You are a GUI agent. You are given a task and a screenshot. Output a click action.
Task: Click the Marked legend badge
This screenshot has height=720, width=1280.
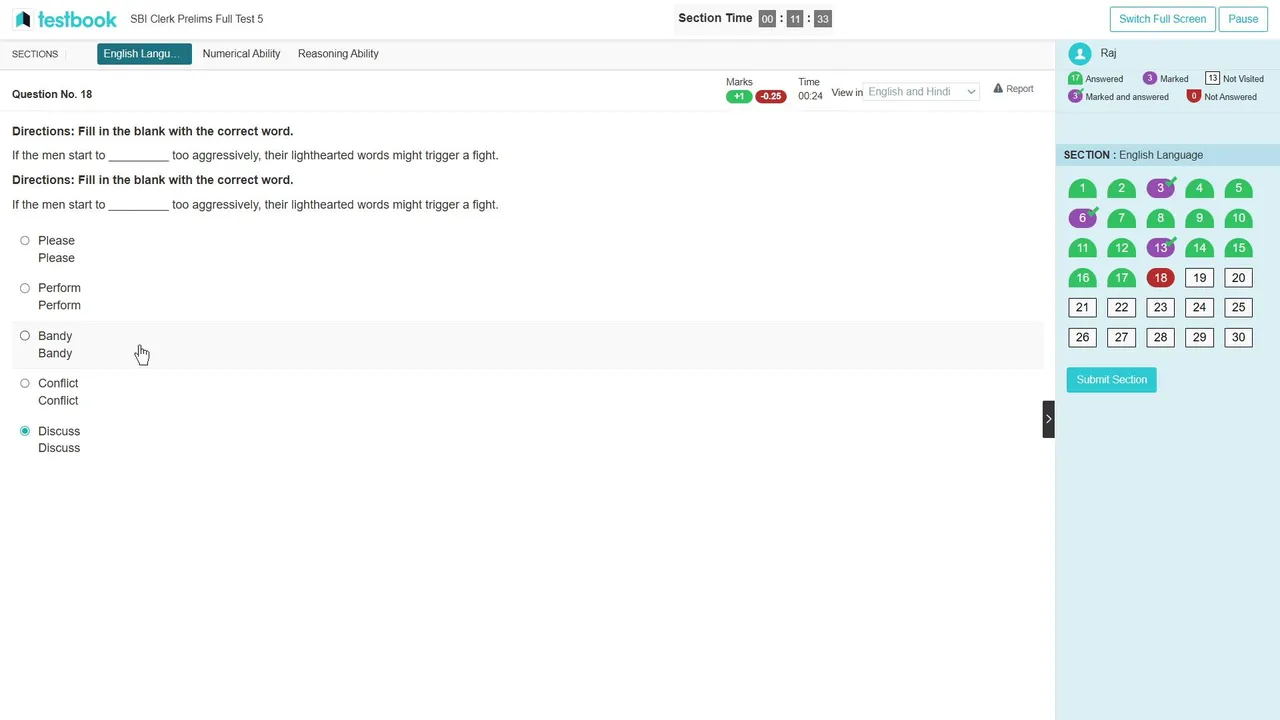coord(1150,78)
